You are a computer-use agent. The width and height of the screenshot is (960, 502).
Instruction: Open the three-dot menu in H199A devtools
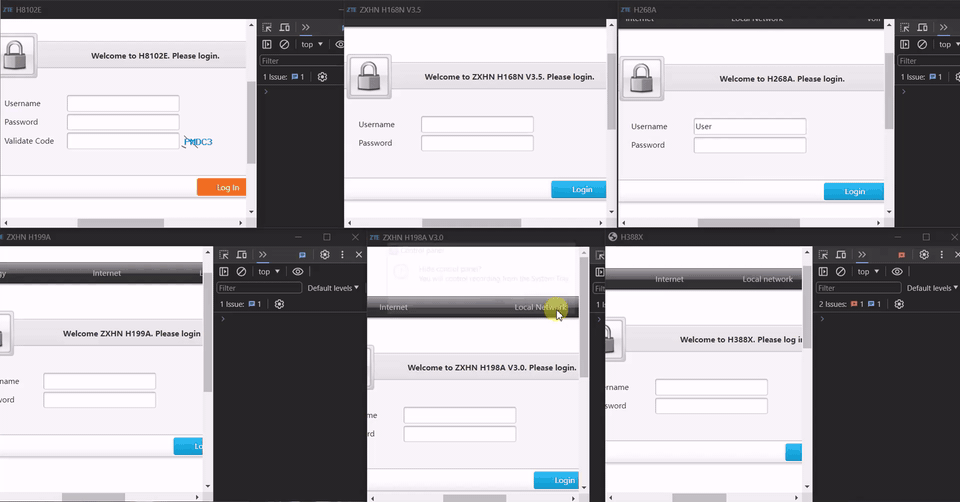coord(342,255)
